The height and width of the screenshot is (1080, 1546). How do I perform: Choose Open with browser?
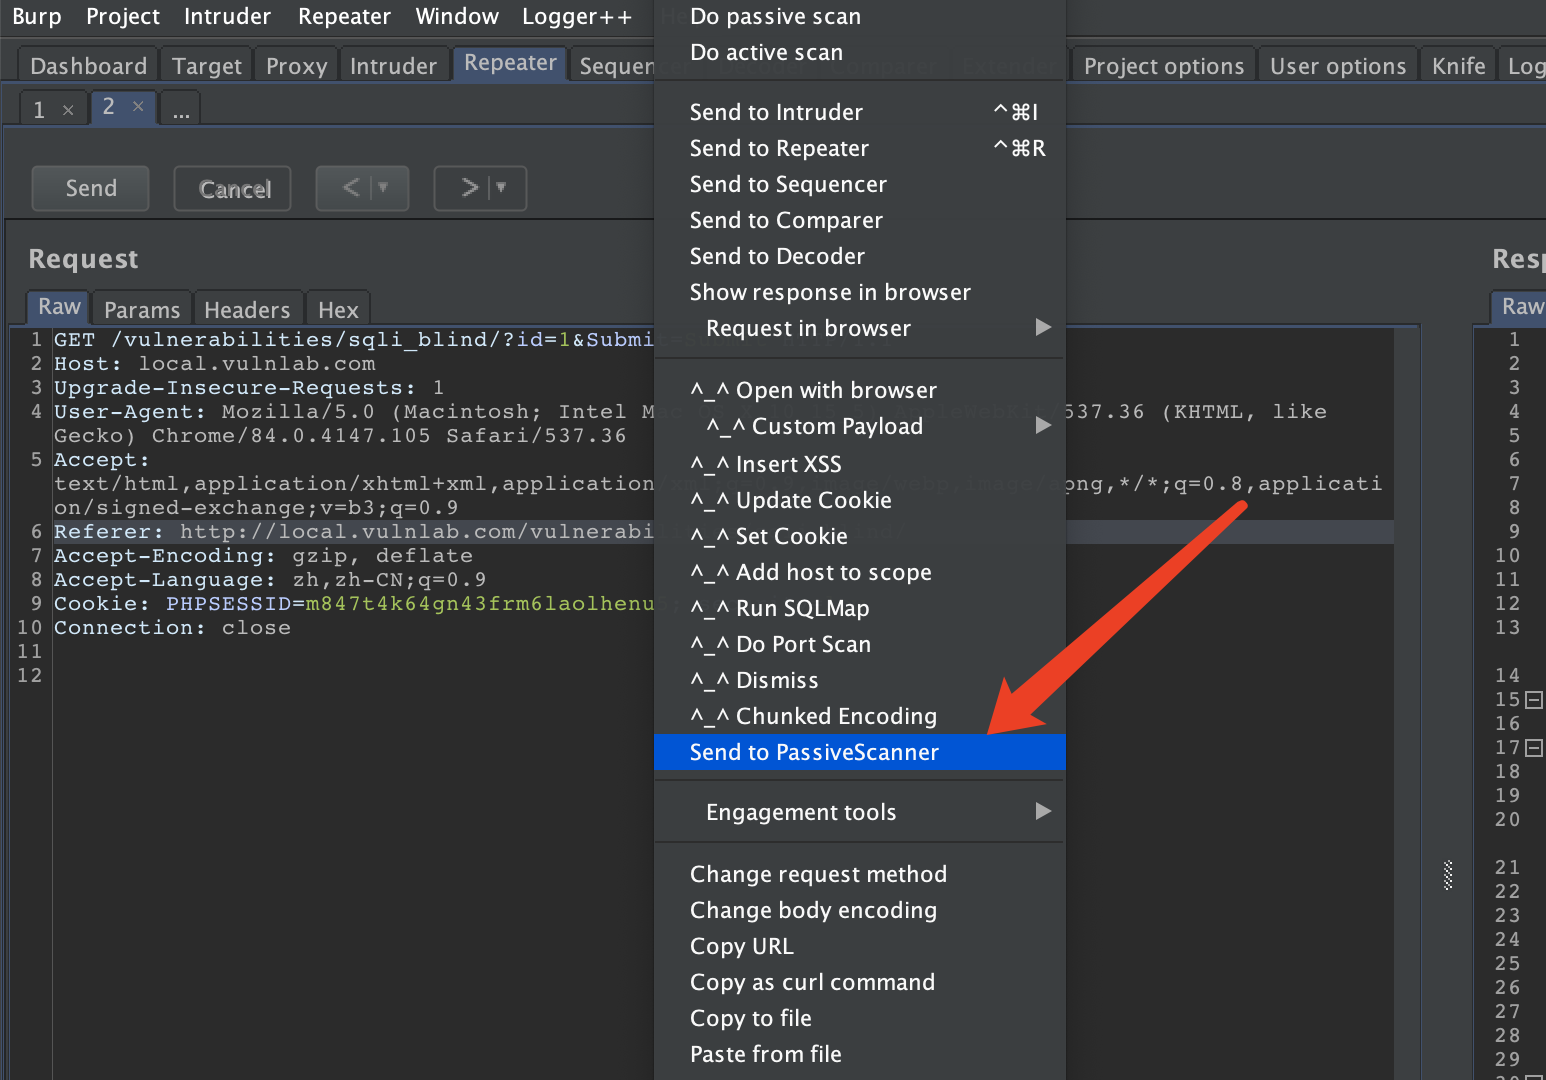(x=860, y=390)
